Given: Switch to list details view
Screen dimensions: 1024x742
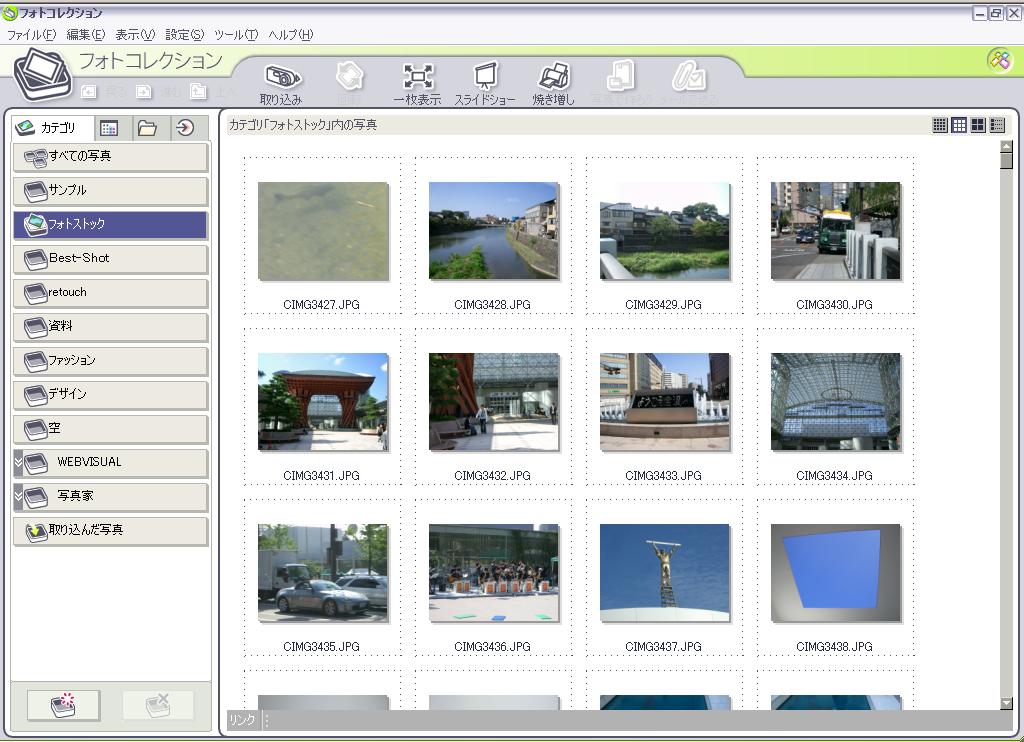Looking at the screenshot, I should tap(997, 125).
